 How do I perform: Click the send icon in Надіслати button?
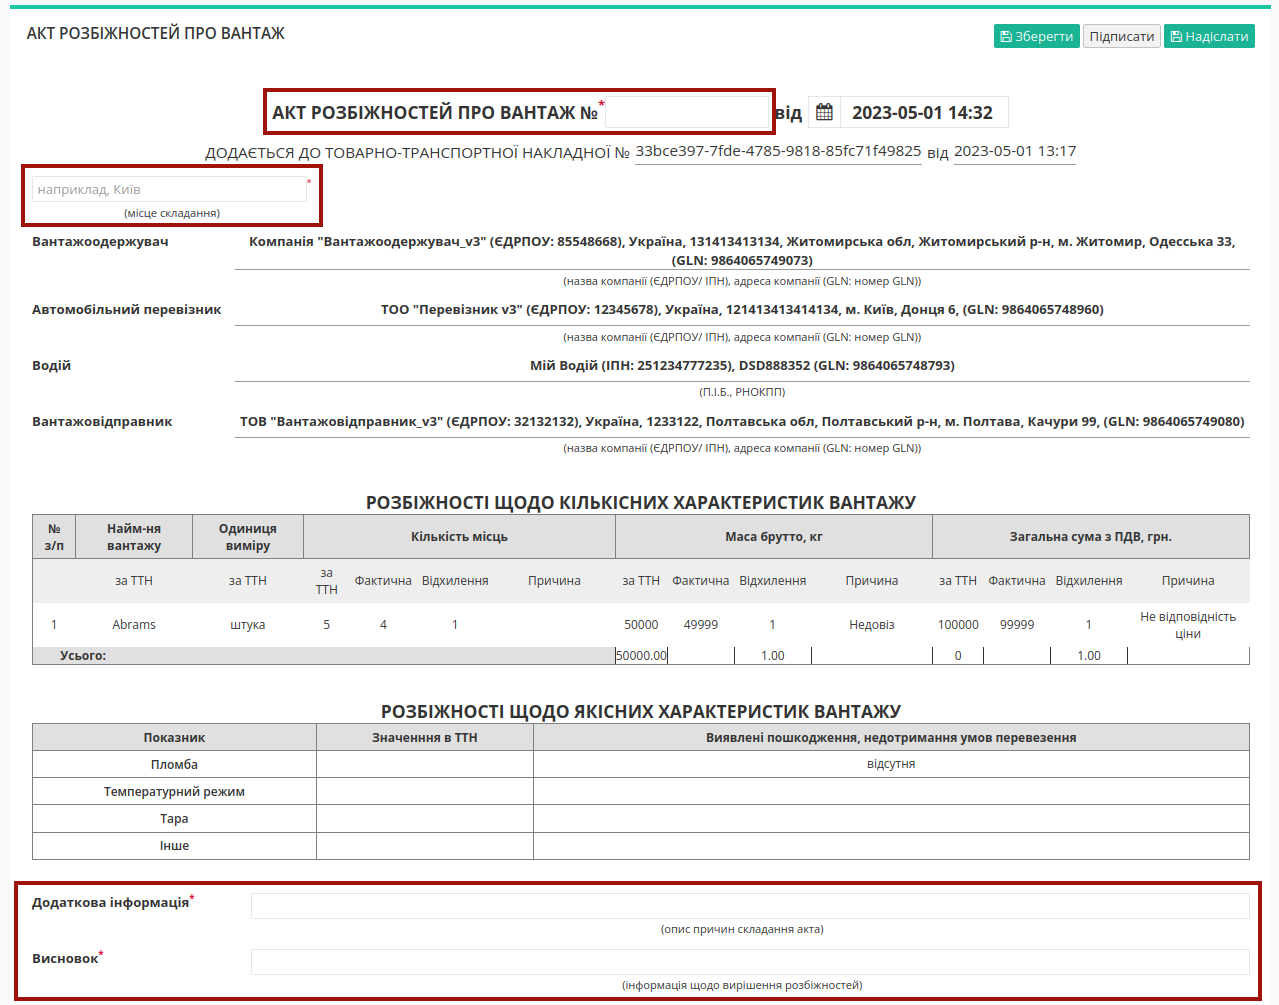[1176, 37]
